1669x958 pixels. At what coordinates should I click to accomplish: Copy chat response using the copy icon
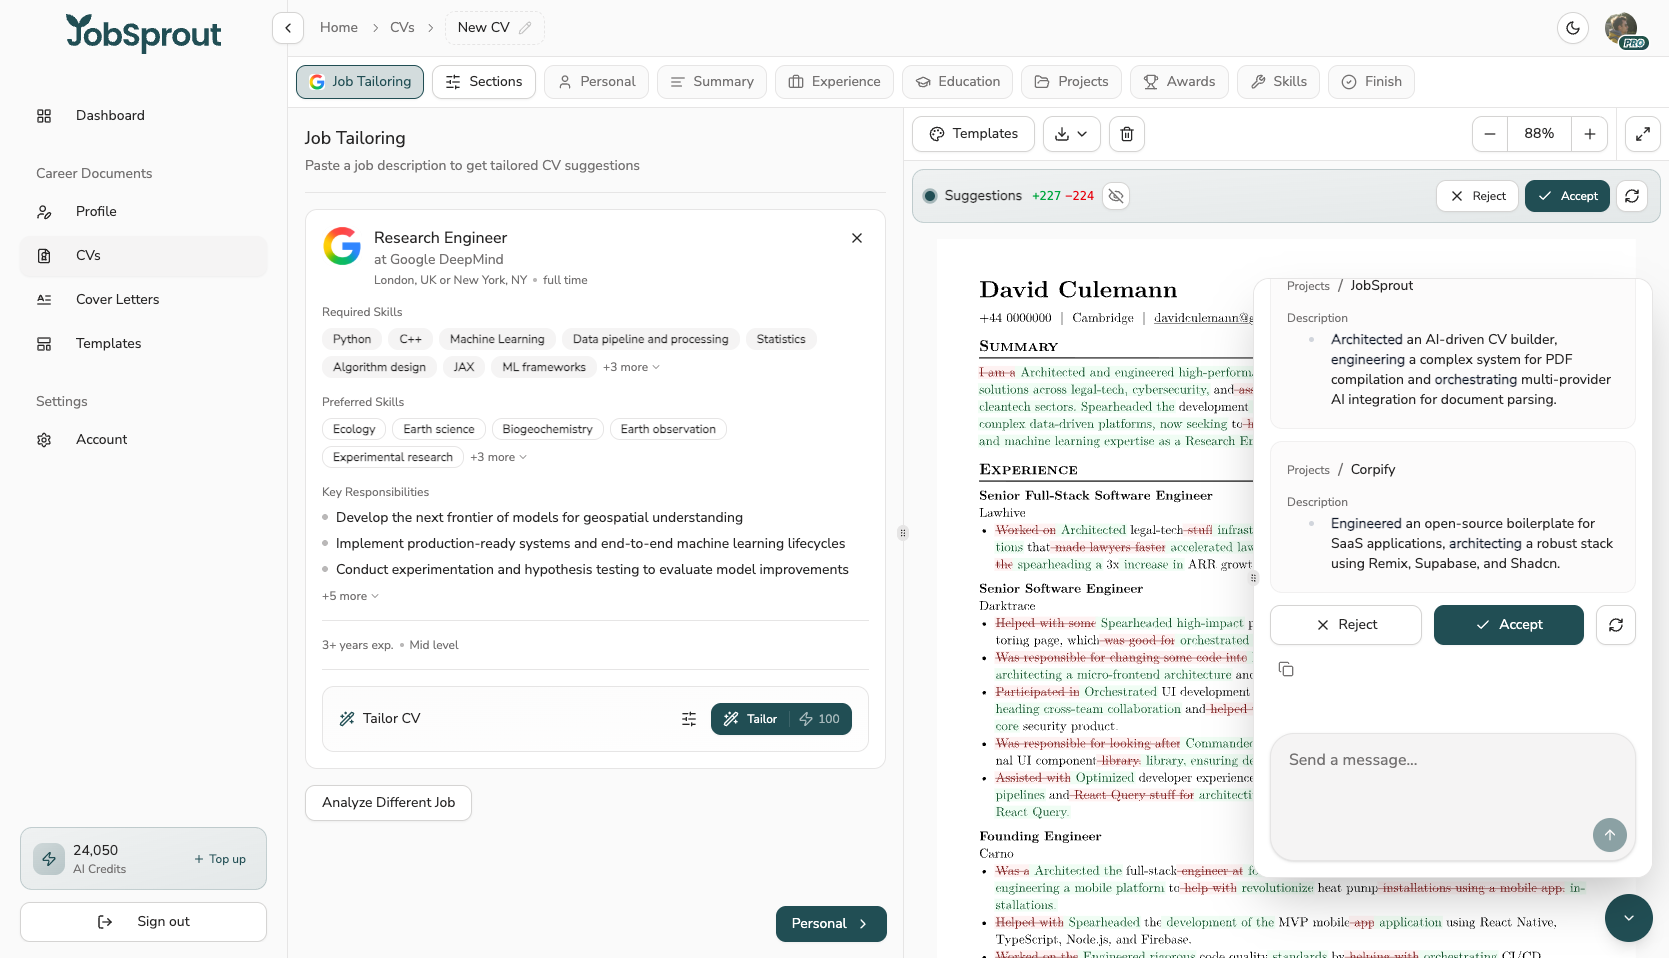1286,669
